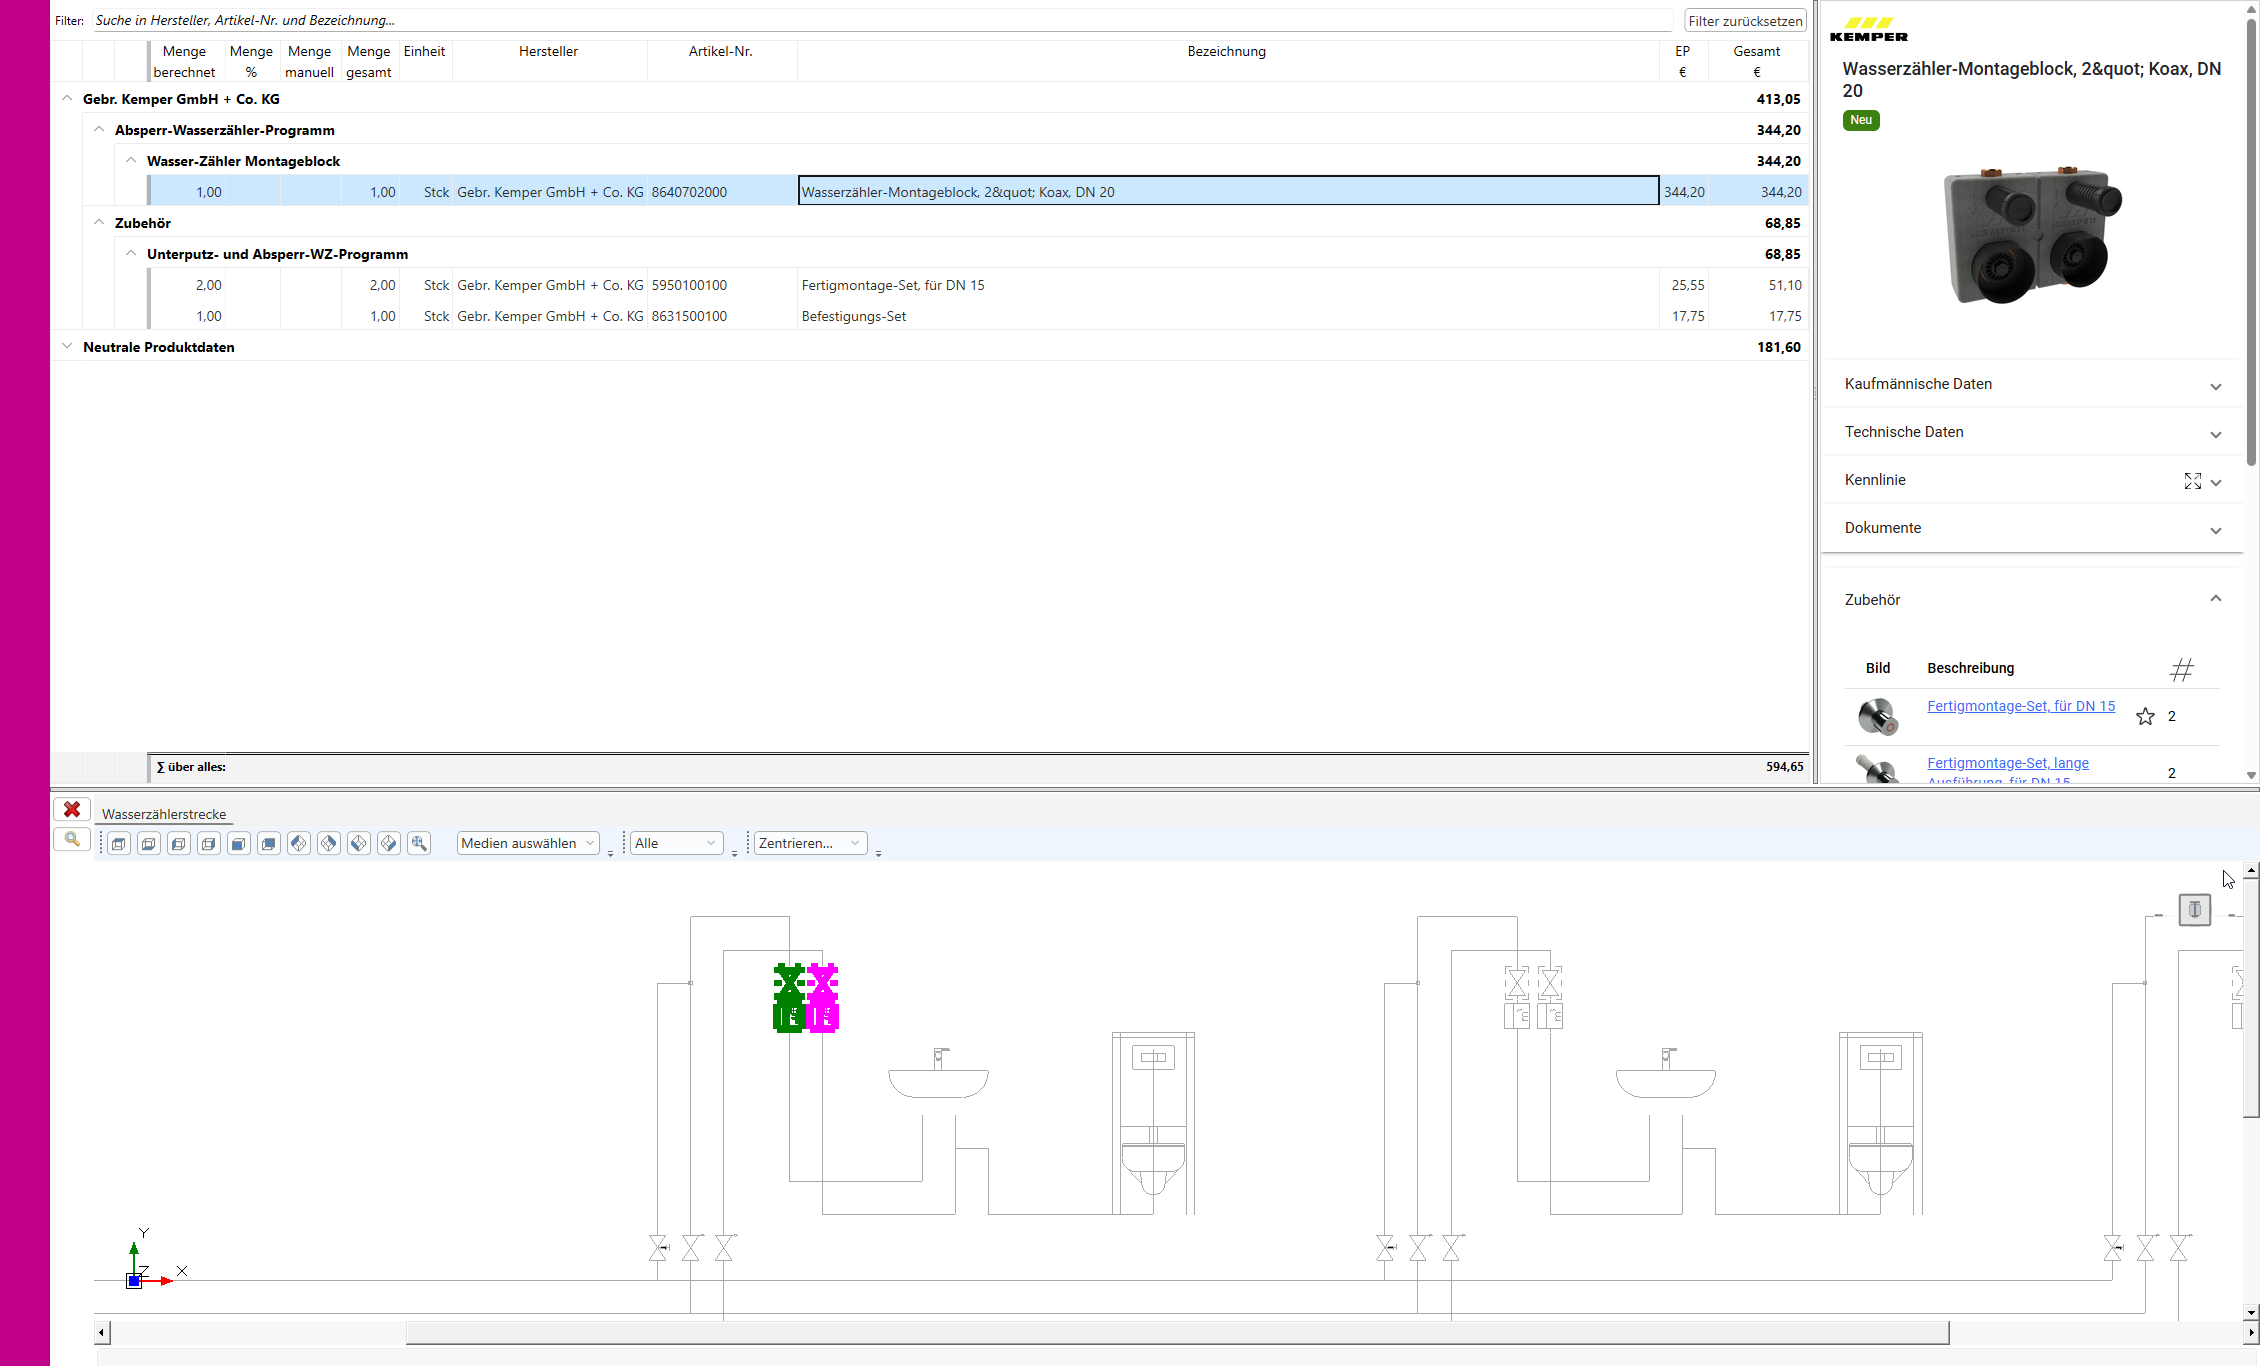
Task: Click the product panel vertical scrollbar thumb
Action: tap(2251, 240)
